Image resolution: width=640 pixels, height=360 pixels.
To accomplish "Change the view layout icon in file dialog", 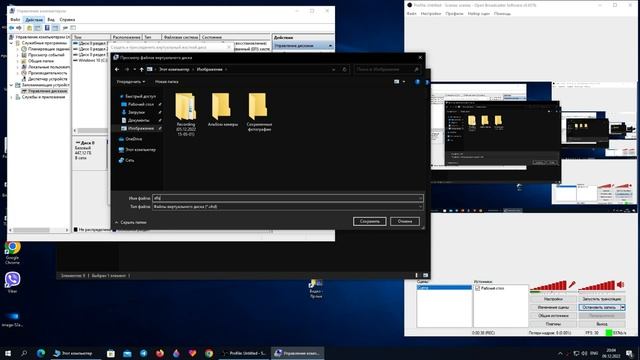I will point(396,82).
